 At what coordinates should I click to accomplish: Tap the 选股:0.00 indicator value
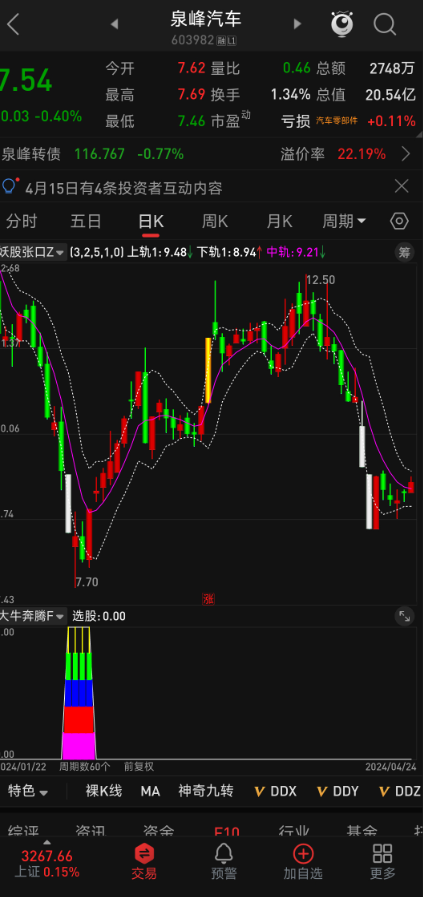point(98,616)
